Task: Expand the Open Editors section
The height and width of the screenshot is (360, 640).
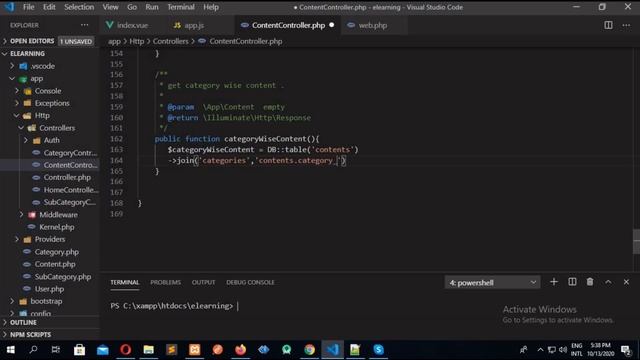Action: [50, 41]
